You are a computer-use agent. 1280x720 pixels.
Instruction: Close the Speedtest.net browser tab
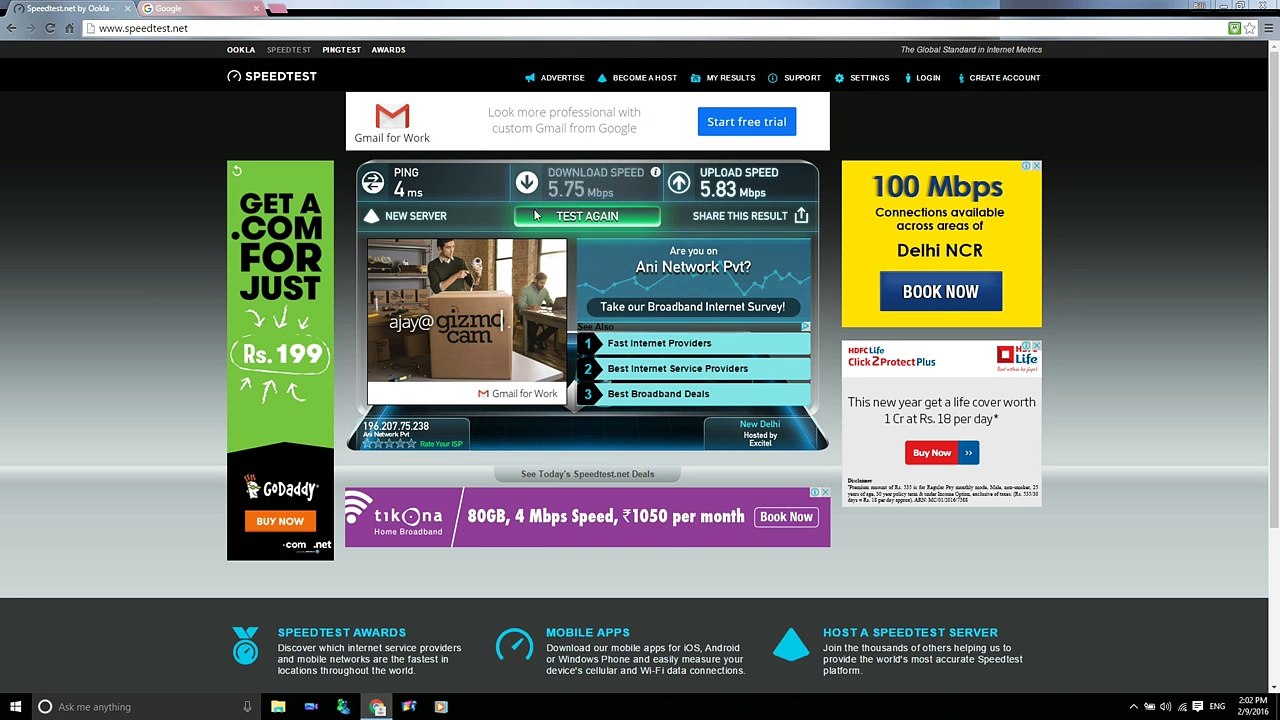pyautogui.click(x=127, y=8)
